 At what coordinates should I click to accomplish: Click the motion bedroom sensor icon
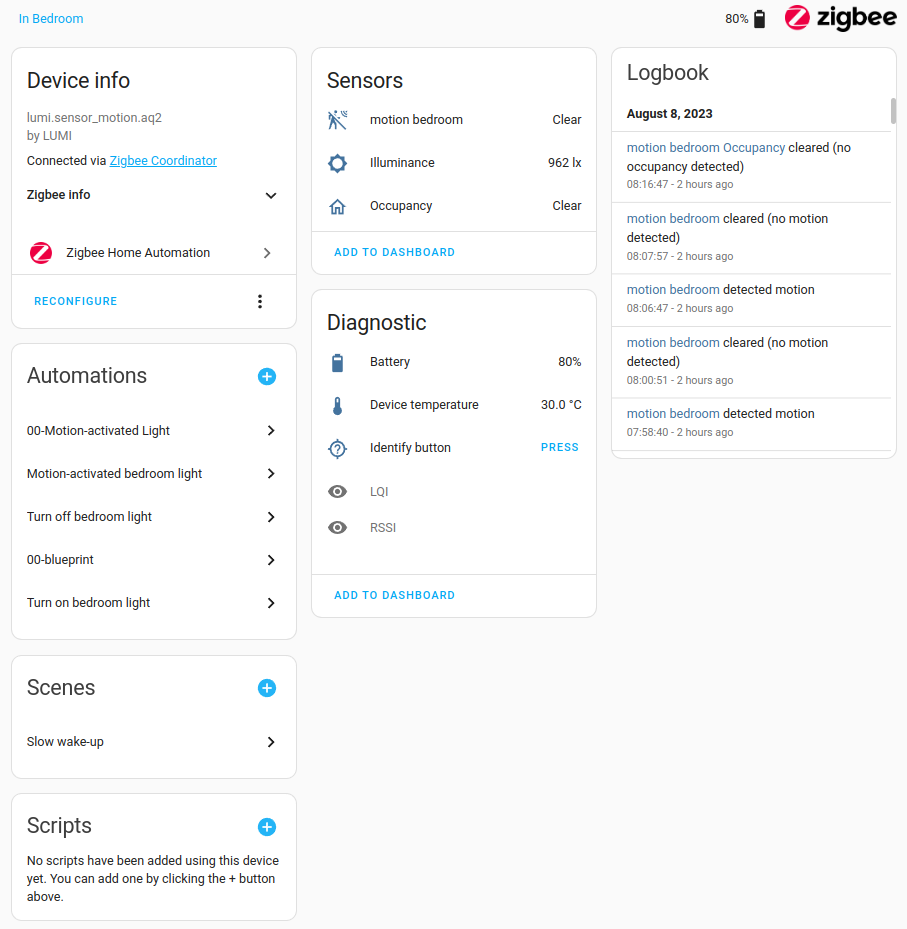[337, 119]
